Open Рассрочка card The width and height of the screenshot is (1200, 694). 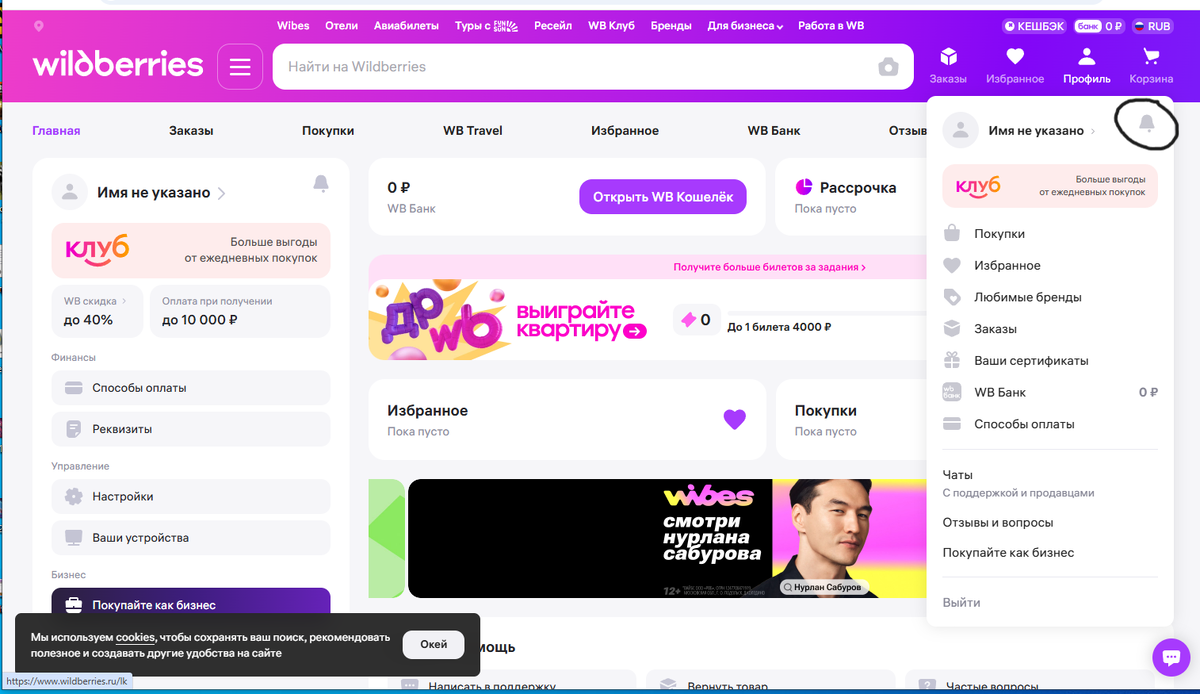pyautogui.click(x=851, y=197)
